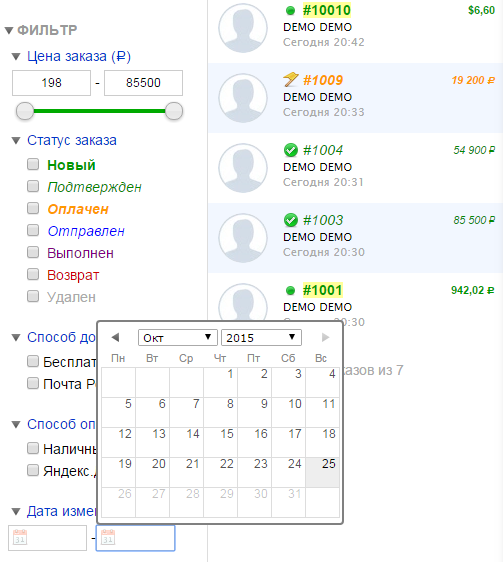
Task: Check the Выполнен status filter
Action: (x=33, y=252)
